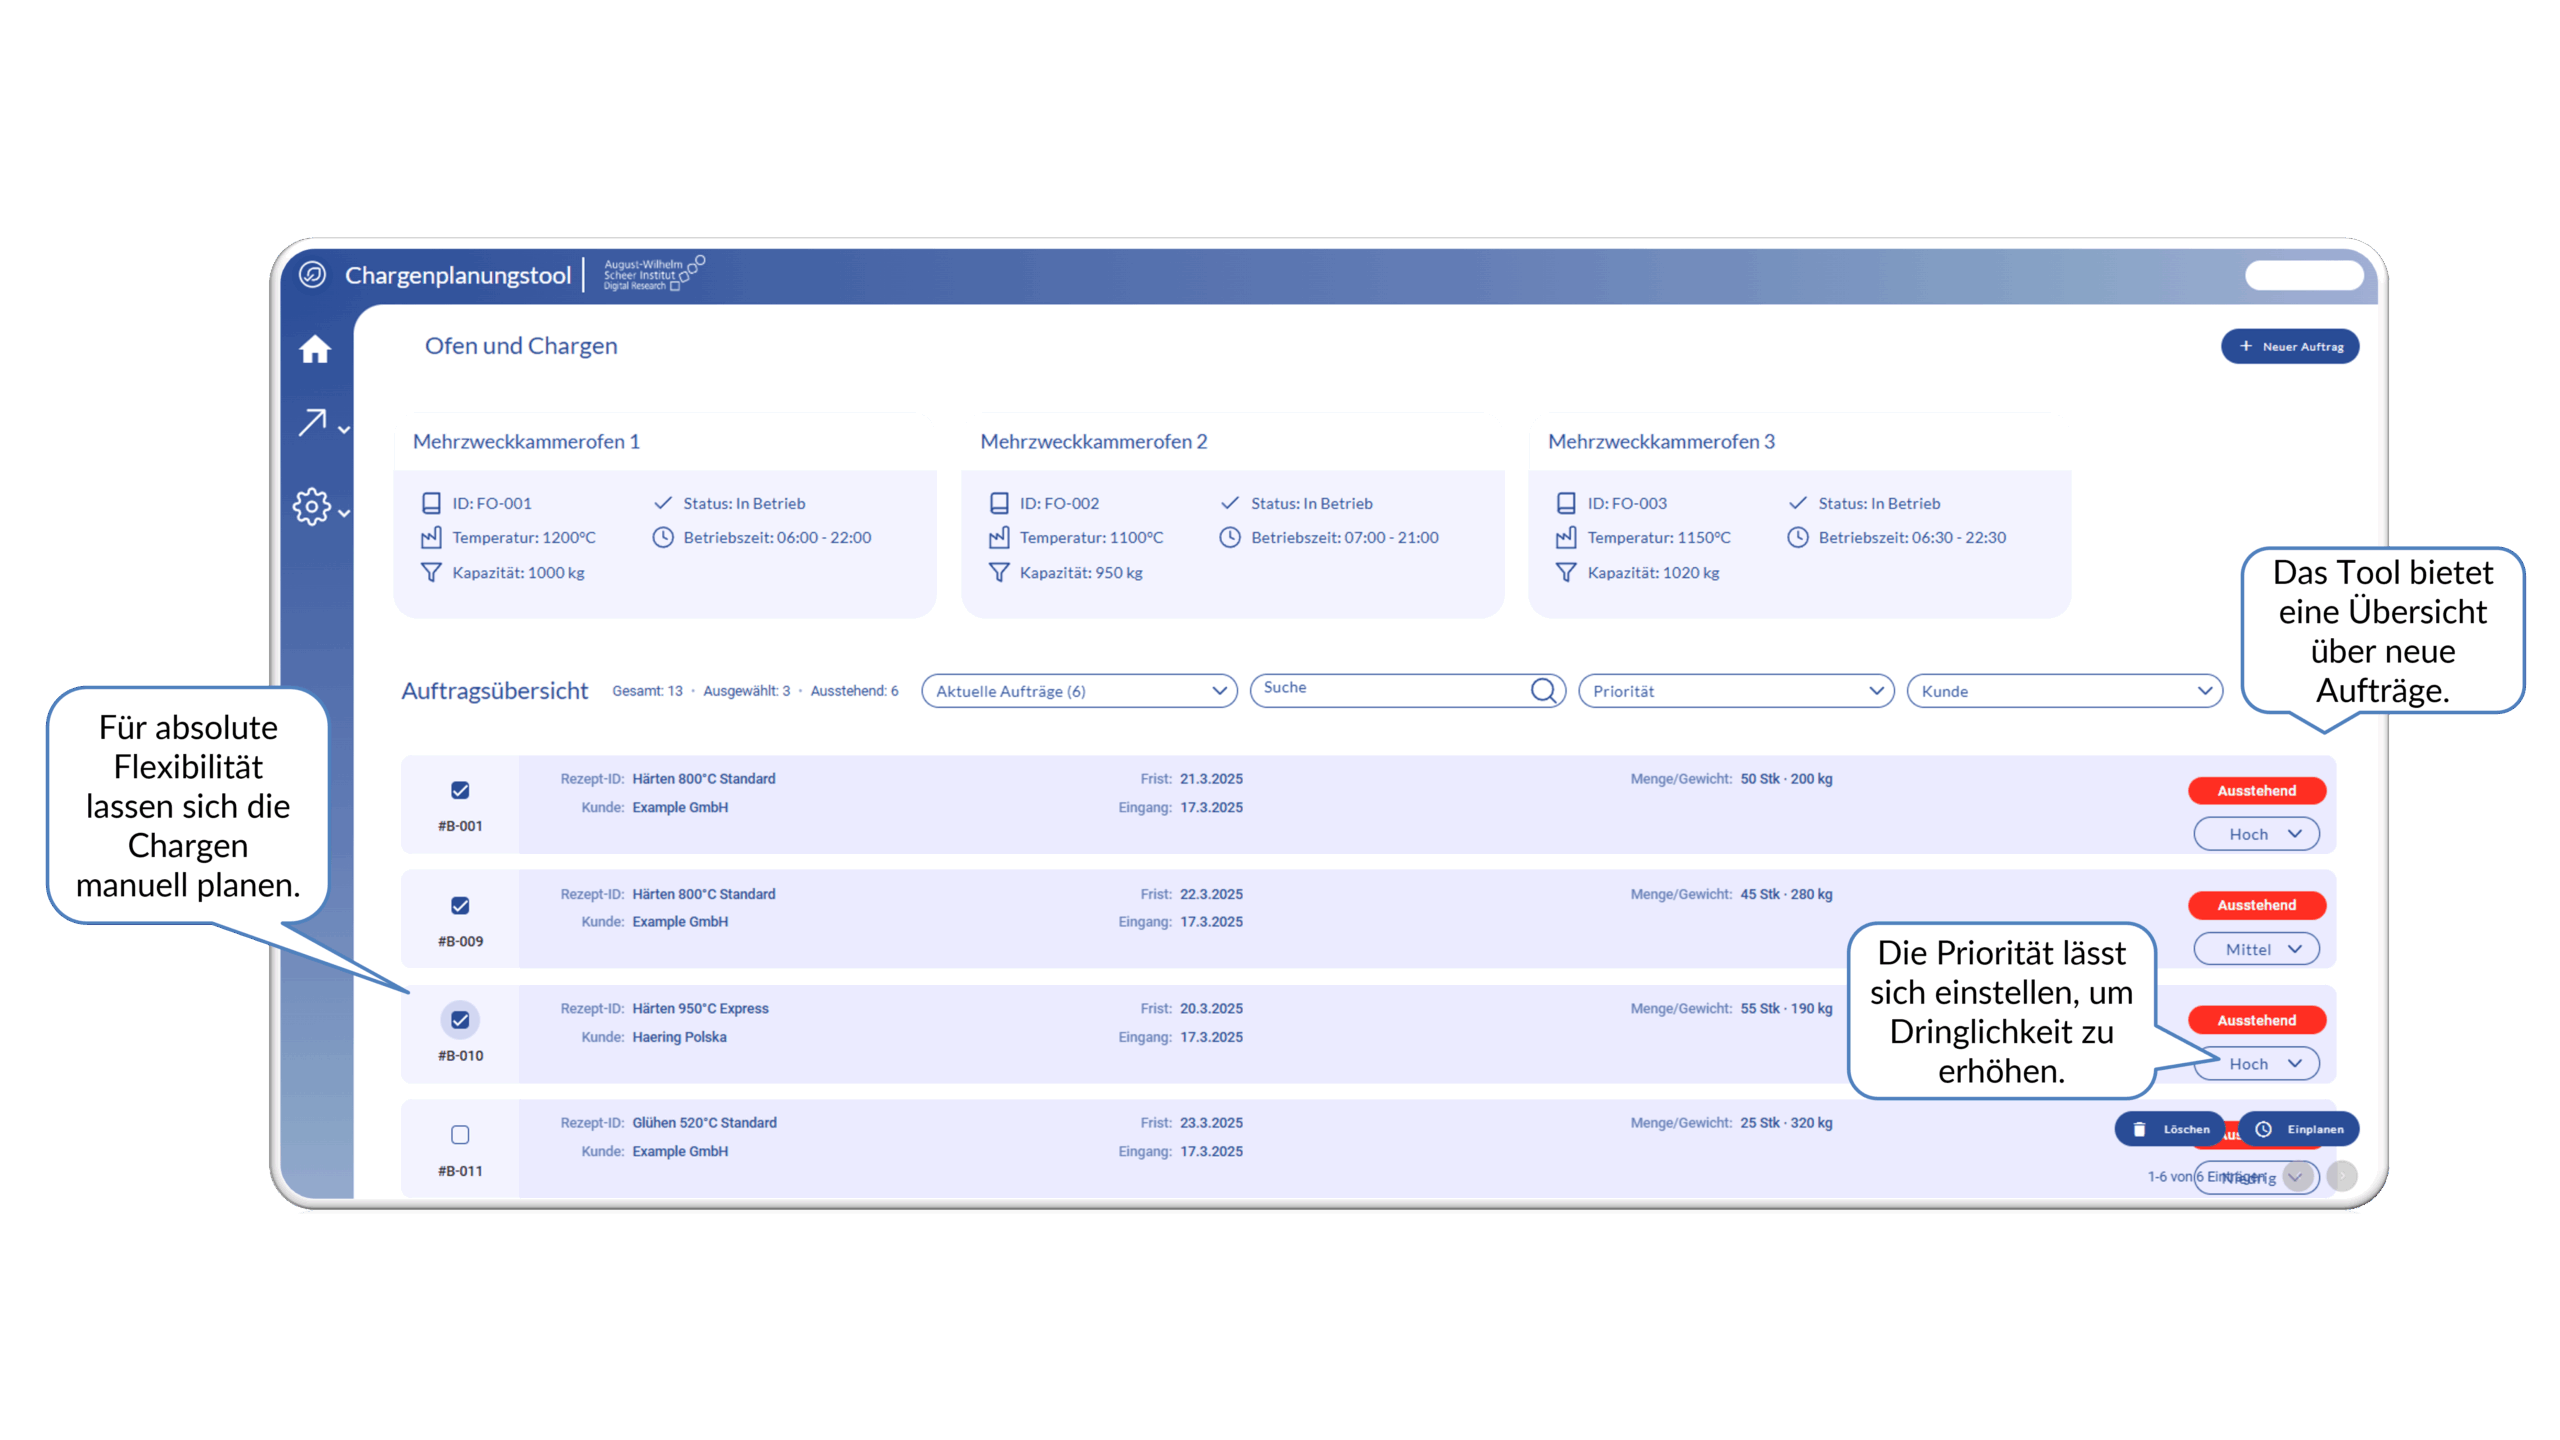Click the temperature icon for 1100°C

coord(999,537)
